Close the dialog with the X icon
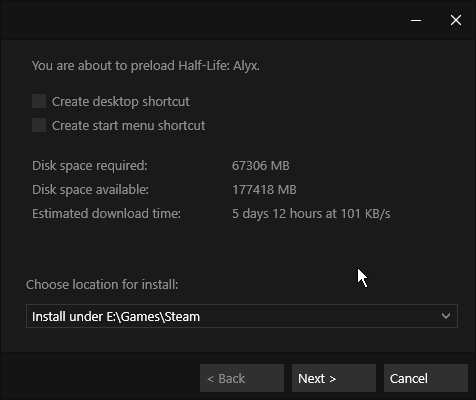 456,20
